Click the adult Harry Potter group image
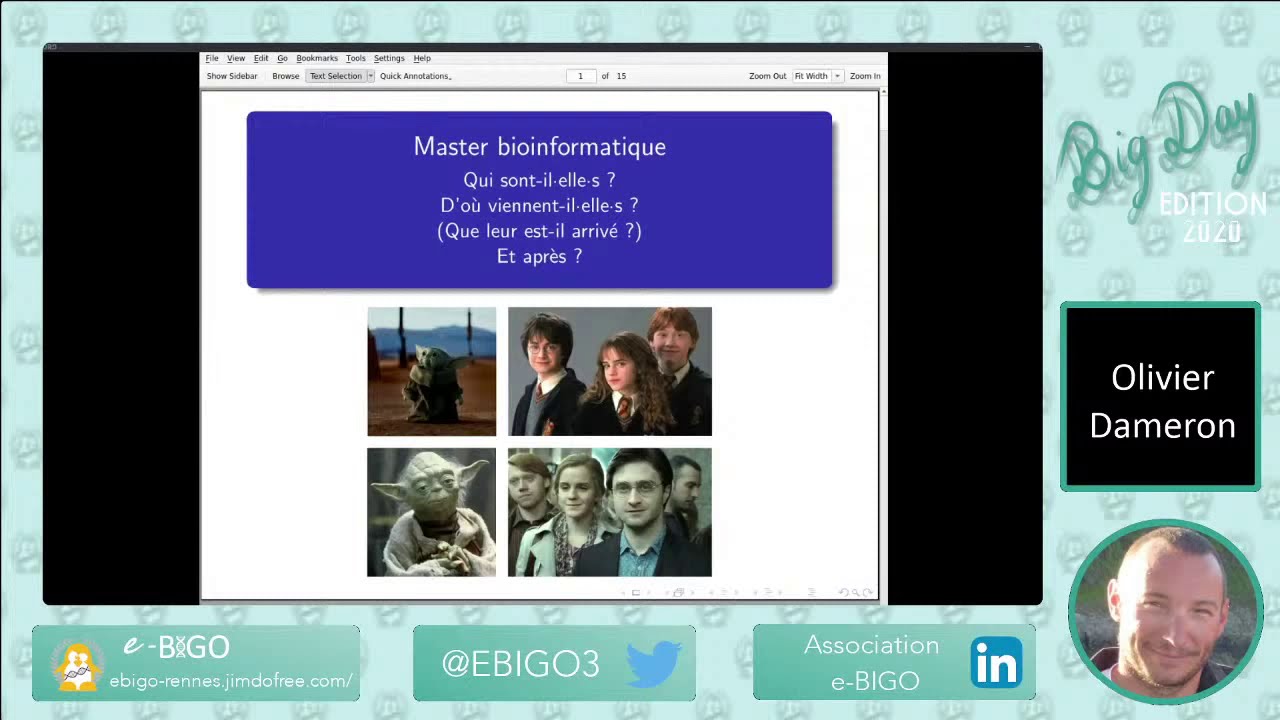Image resolution: width=1280 pixels, height=720 pixels. point(610,512)
